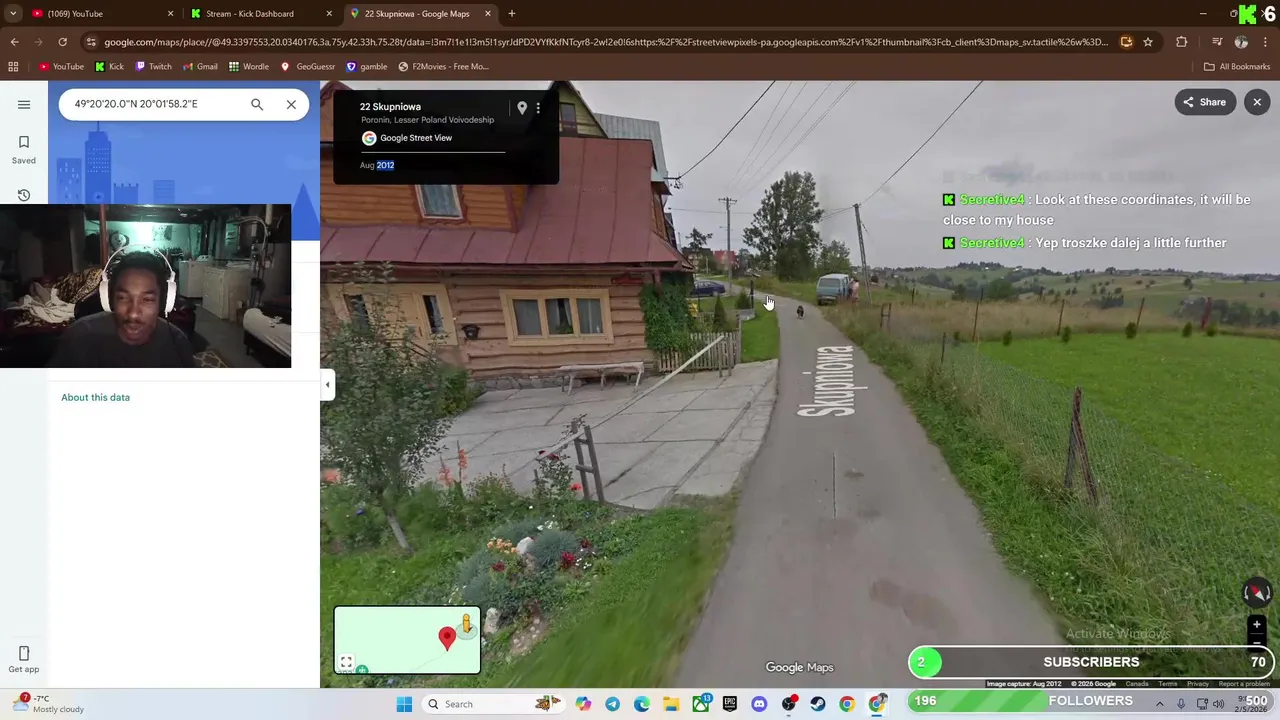Image resolution: width=1280 pixels, height=720 pixels.
Task: Open the F2Movies bookmark
Action: 443,67
